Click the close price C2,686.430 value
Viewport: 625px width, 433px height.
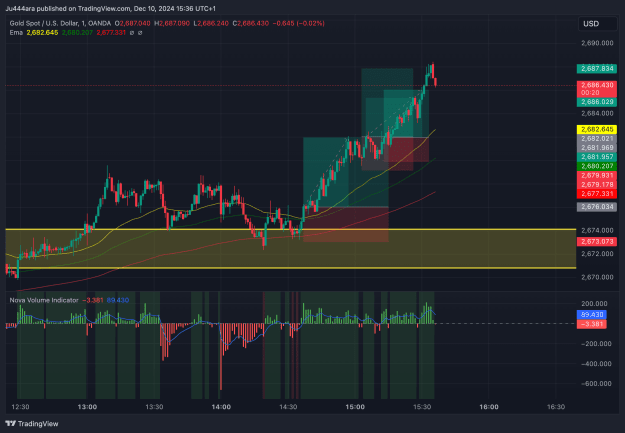pyautogui.click(x=251, y=24)
